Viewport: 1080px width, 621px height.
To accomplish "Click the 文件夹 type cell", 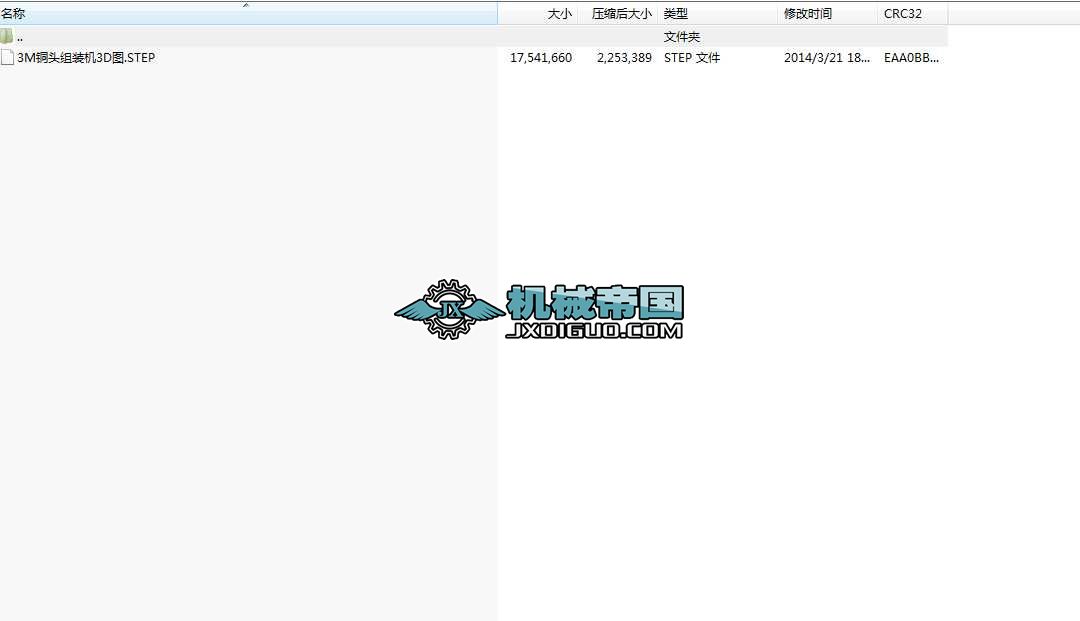I will click(x=682, y=37).
